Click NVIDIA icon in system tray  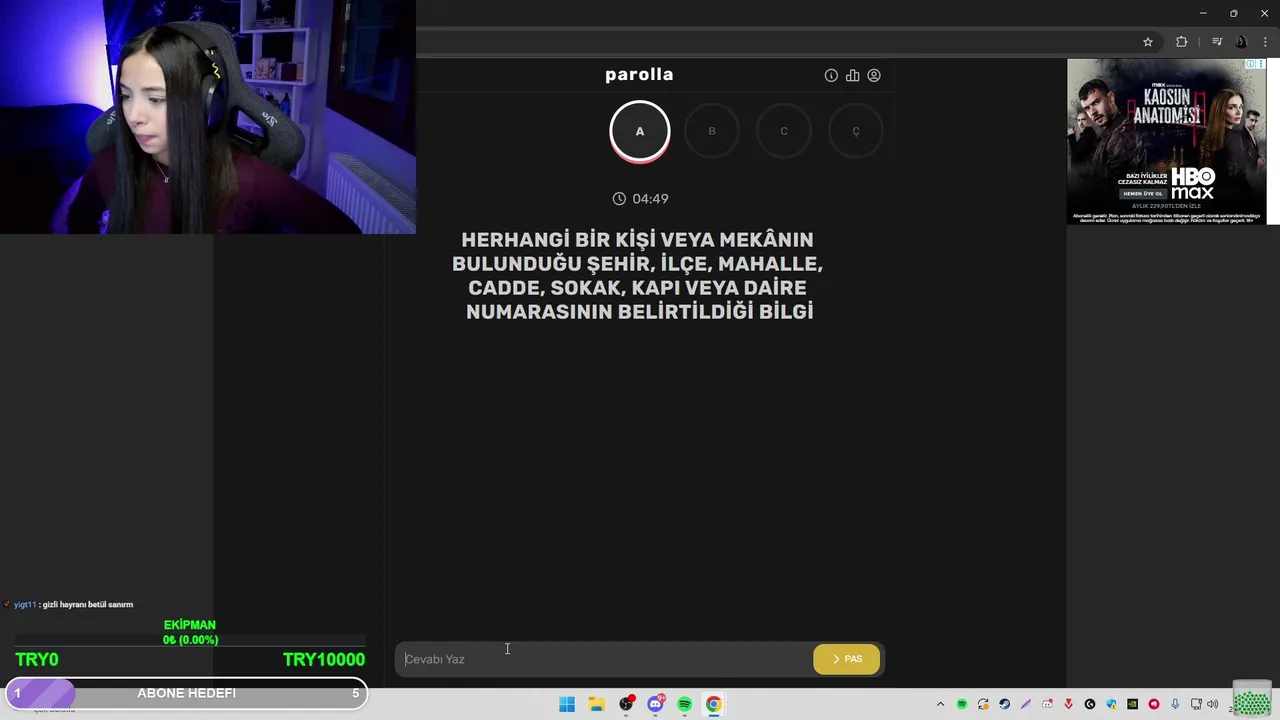click(x=1132, y=704)
